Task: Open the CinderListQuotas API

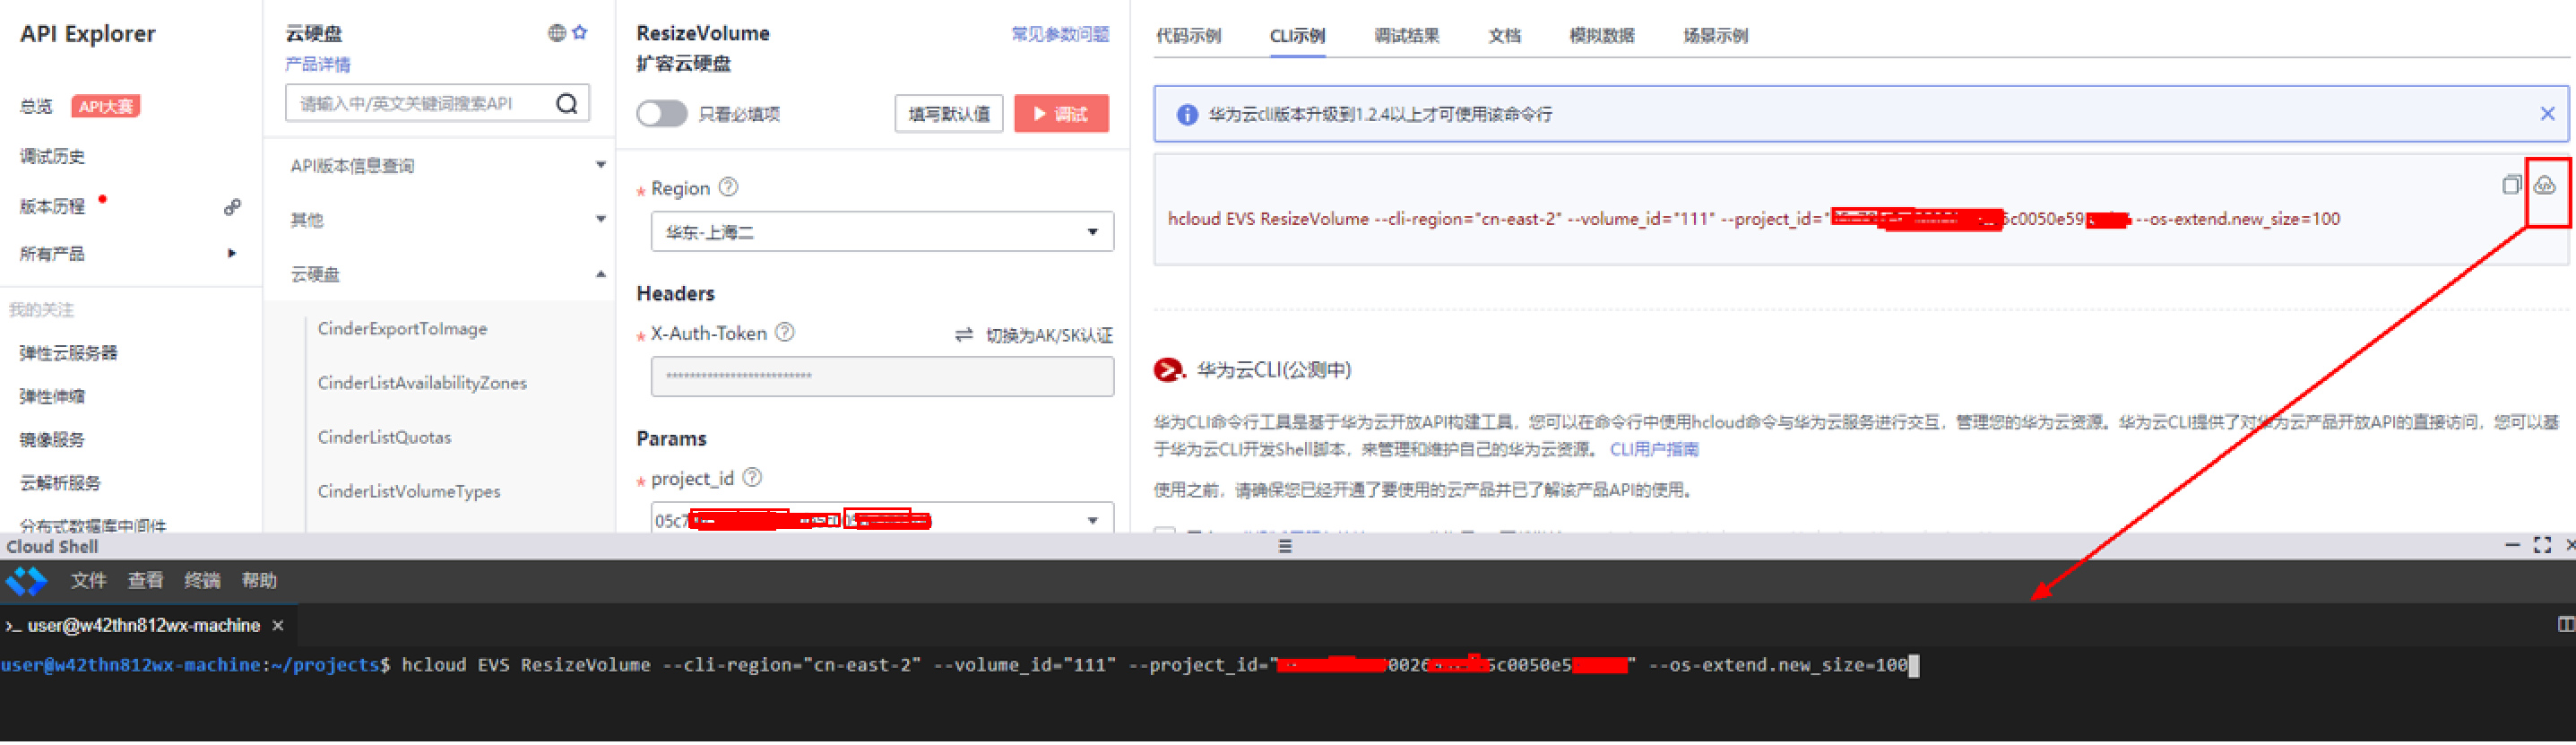Action: (384, 437)
